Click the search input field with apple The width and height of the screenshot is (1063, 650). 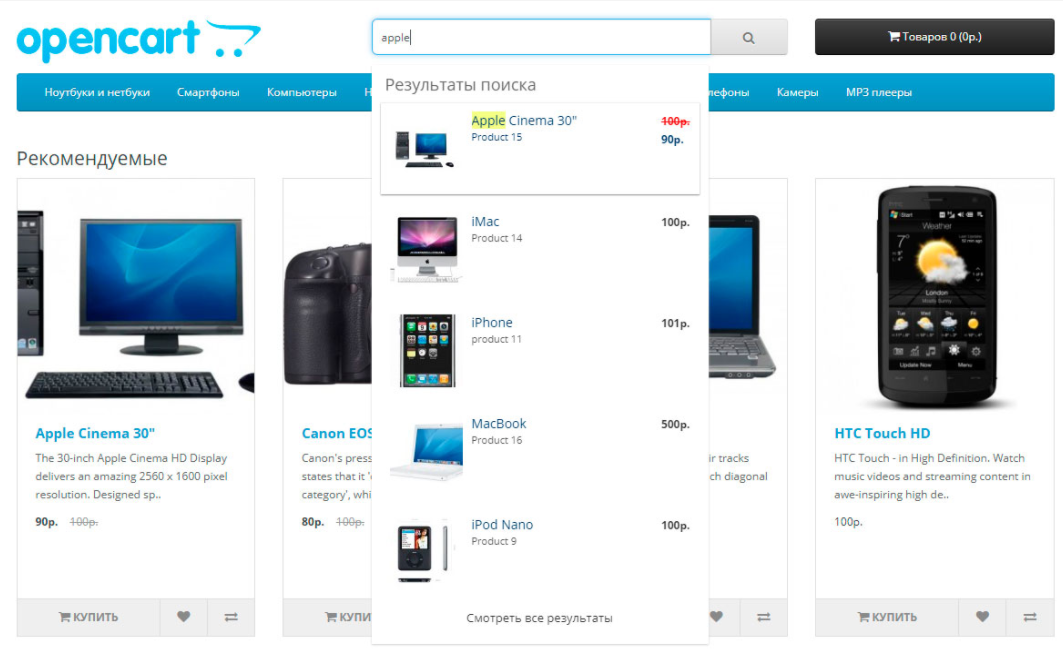tap(541, 37)
